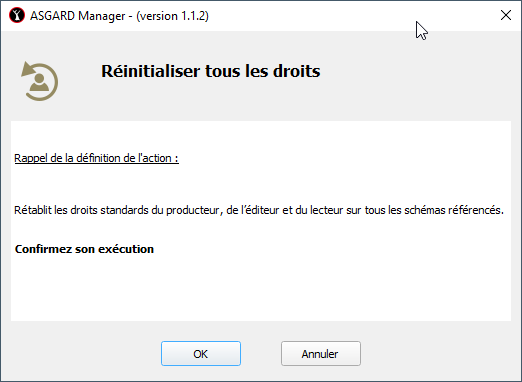Click the 'Rétablit les droits standards' sentence
Screen dimensions: 522x382
tap(259, 210)
